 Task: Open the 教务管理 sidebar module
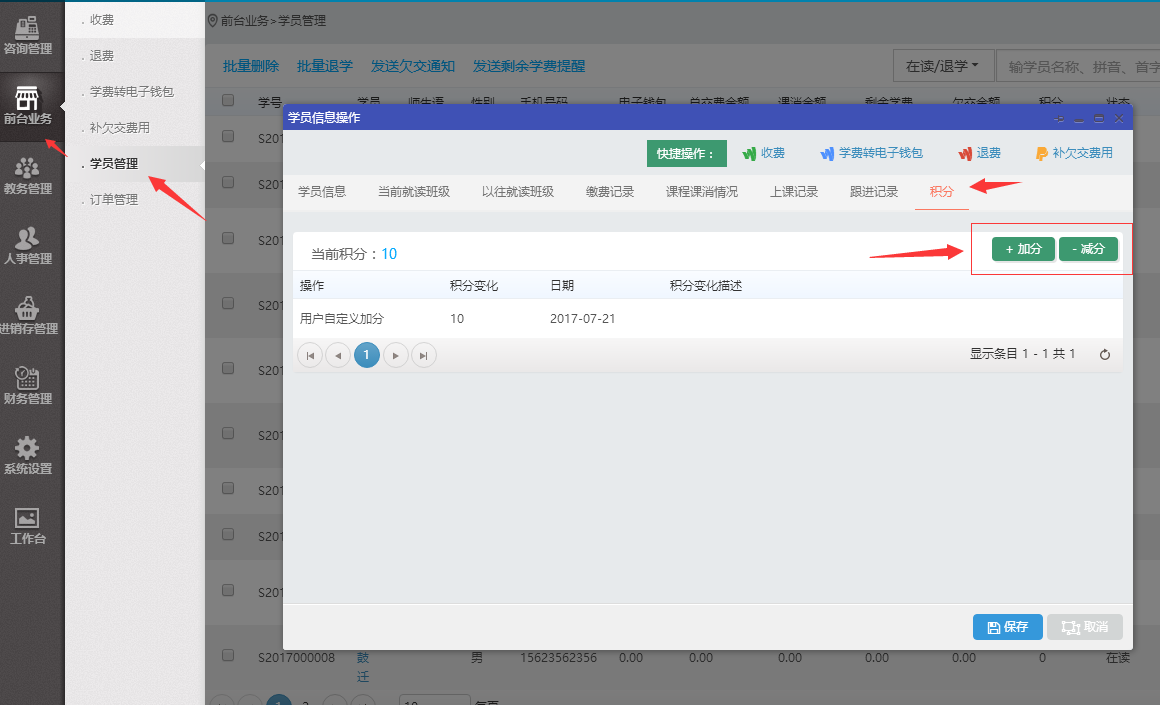pos(27,176)
